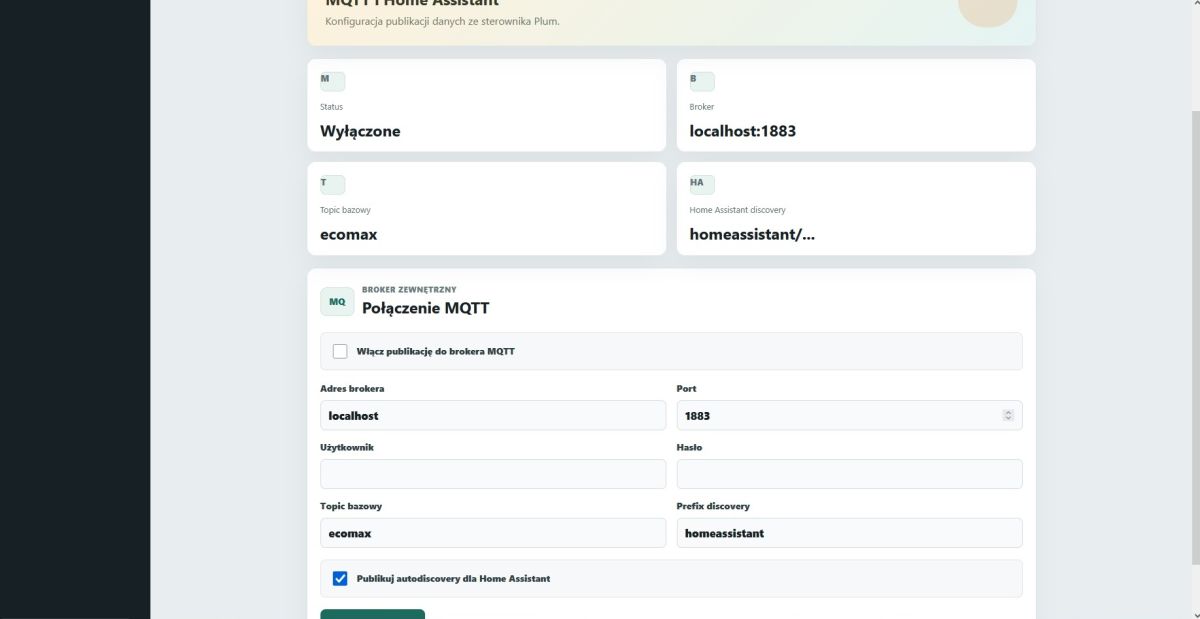This screenshot has height=619, width=1200.
Task: Click the Hasło label
Action: [x=690, y=447]
